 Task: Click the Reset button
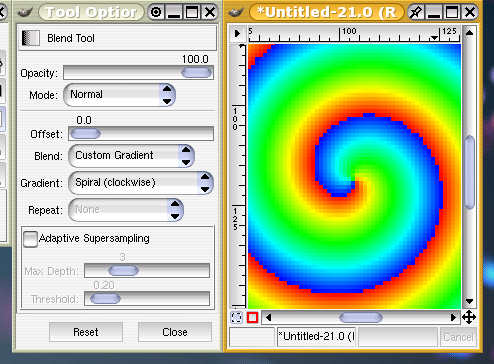pyautogui.click(x=86, y=332)
